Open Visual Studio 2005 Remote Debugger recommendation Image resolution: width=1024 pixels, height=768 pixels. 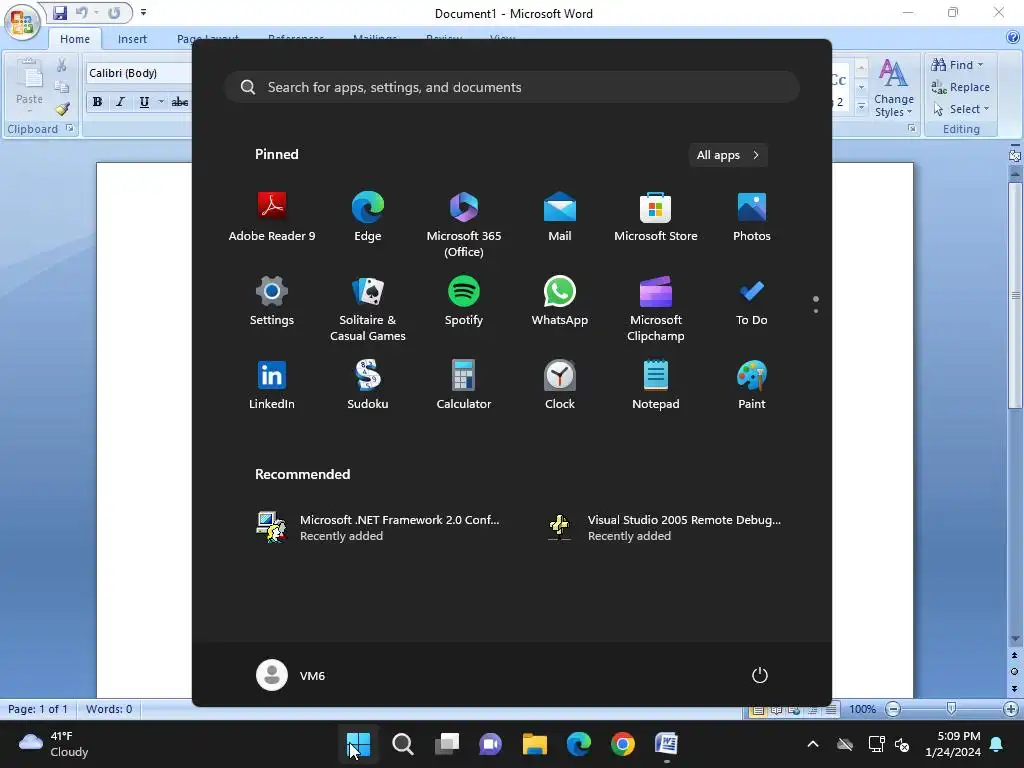coord(665,527)
